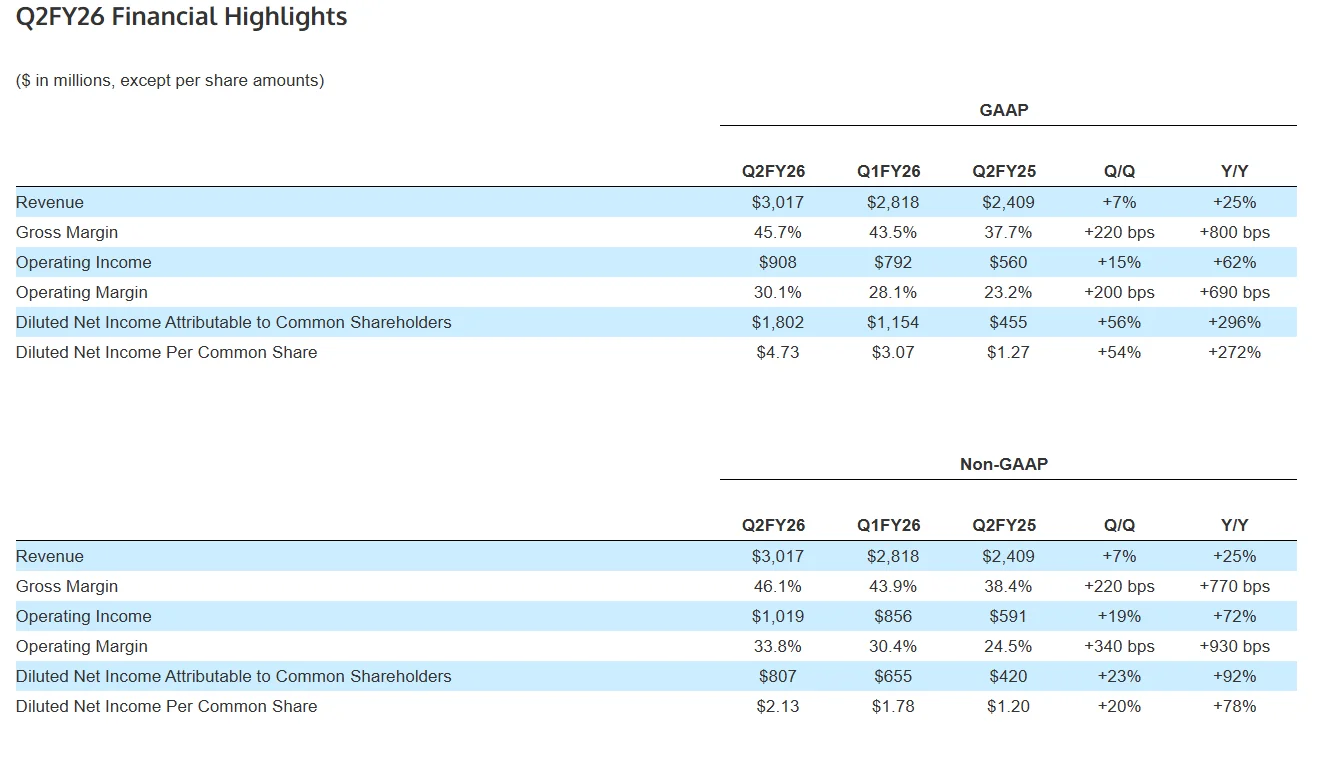This screenshot has height=761, width=1320.
Task: Select the GAAP section header
Action: pyautogui.click(x=1003, y=110)
